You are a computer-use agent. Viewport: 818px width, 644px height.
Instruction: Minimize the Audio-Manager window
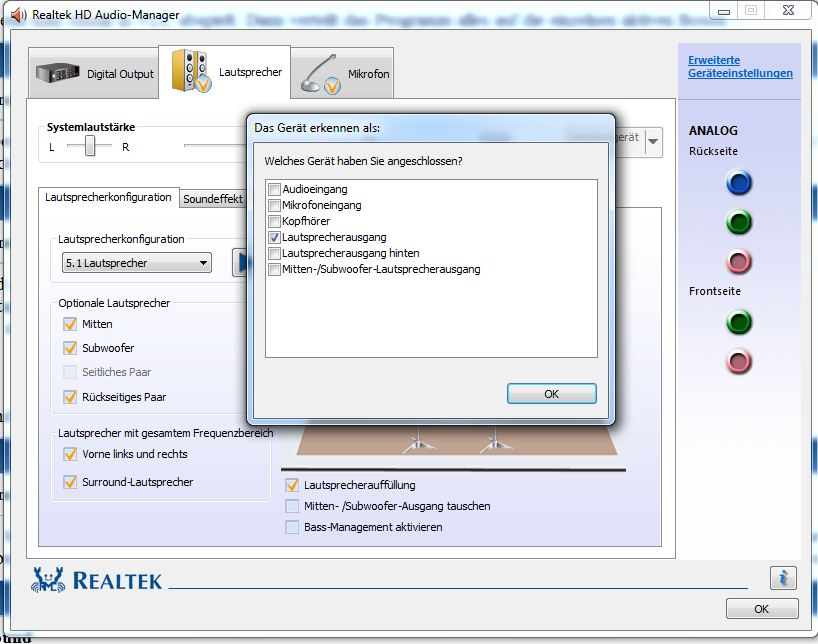[724, 10]
